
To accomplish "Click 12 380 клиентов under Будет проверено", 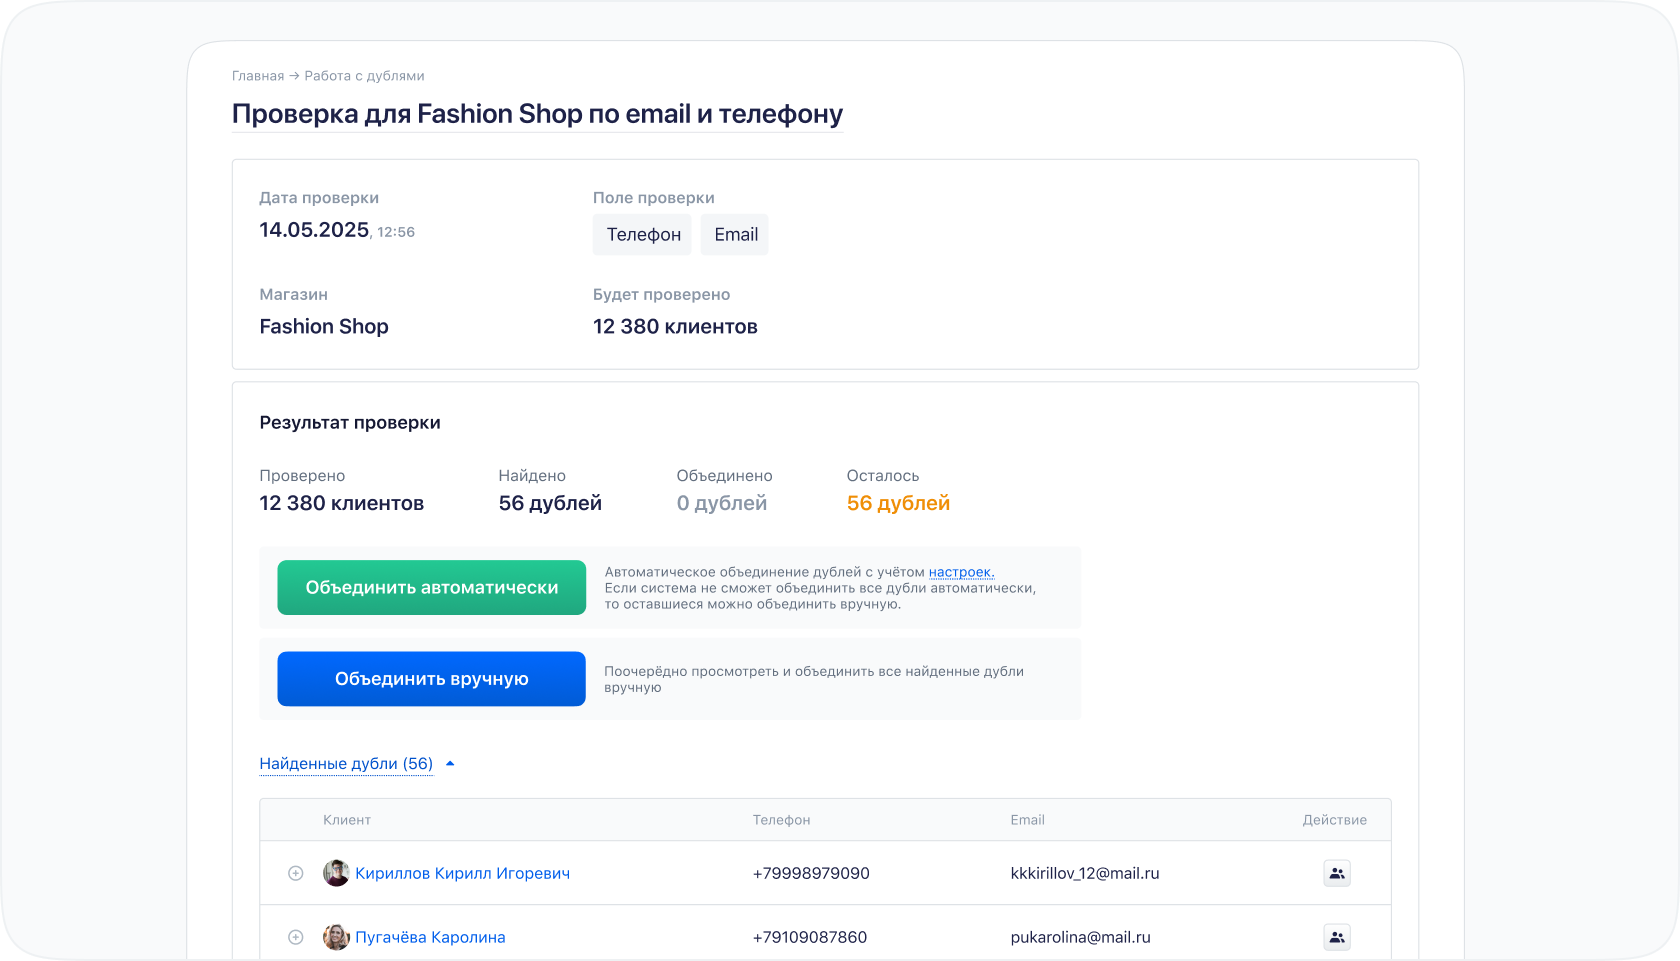I will (675, 327).
